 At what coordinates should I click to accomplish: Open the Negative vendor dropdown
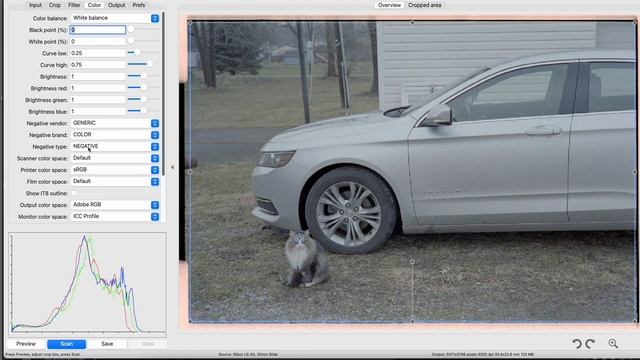coord(115,123)
